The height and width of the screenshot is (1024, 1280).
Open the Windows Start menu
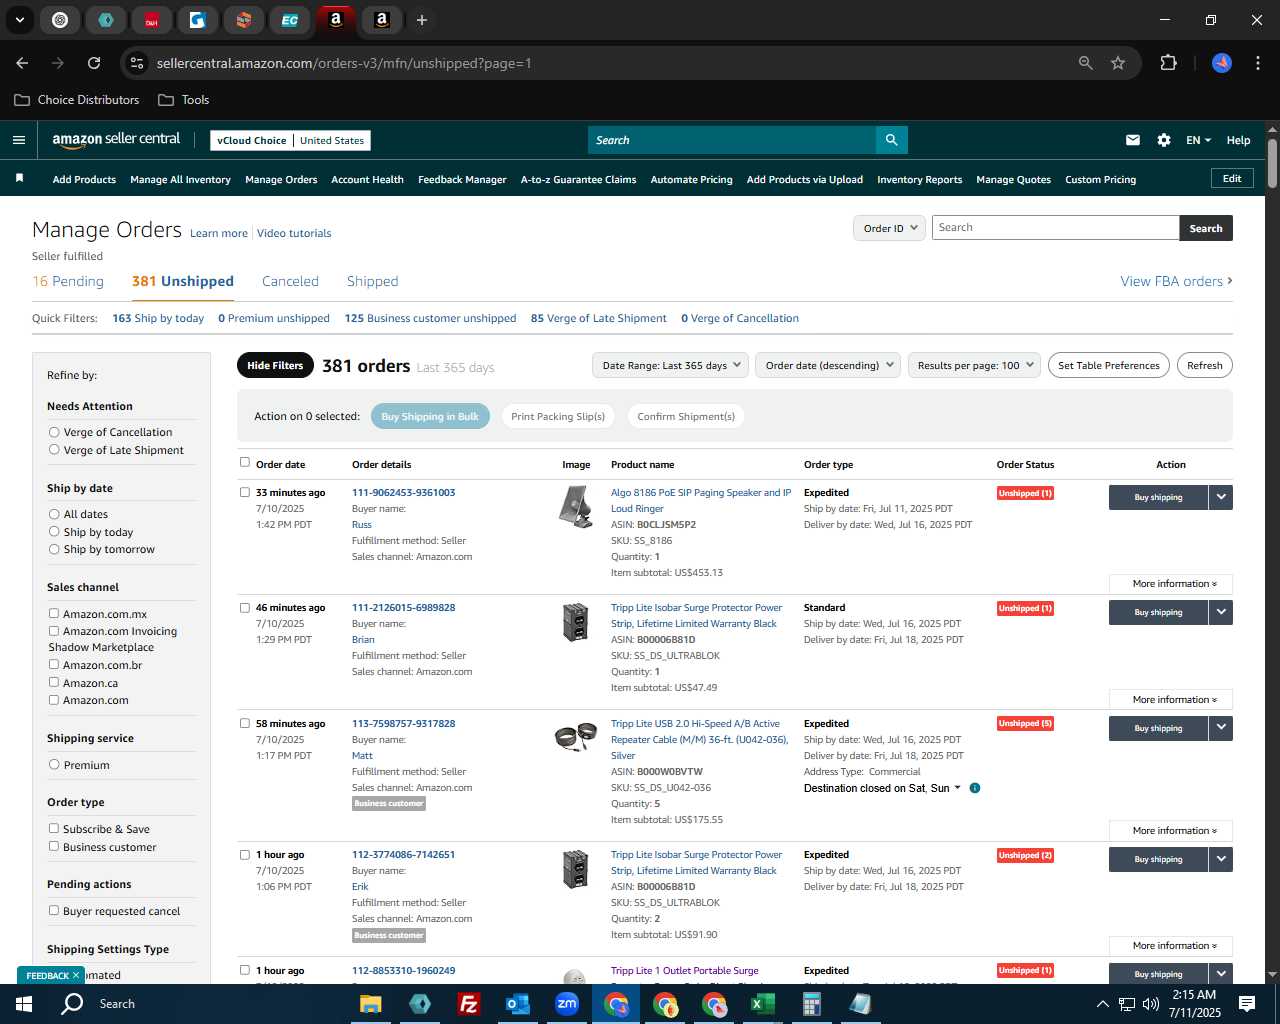(x=24, y=1004)
